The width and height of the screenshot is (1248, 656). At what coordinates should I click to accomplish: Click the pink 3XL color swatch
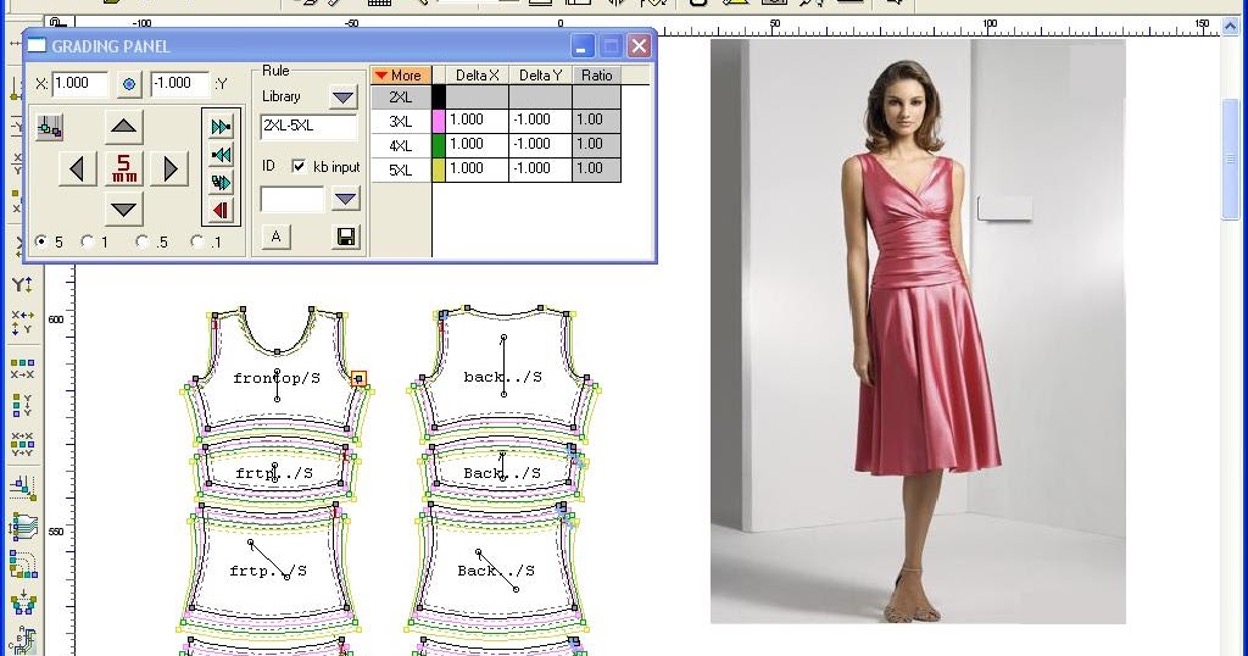point(438,121)
